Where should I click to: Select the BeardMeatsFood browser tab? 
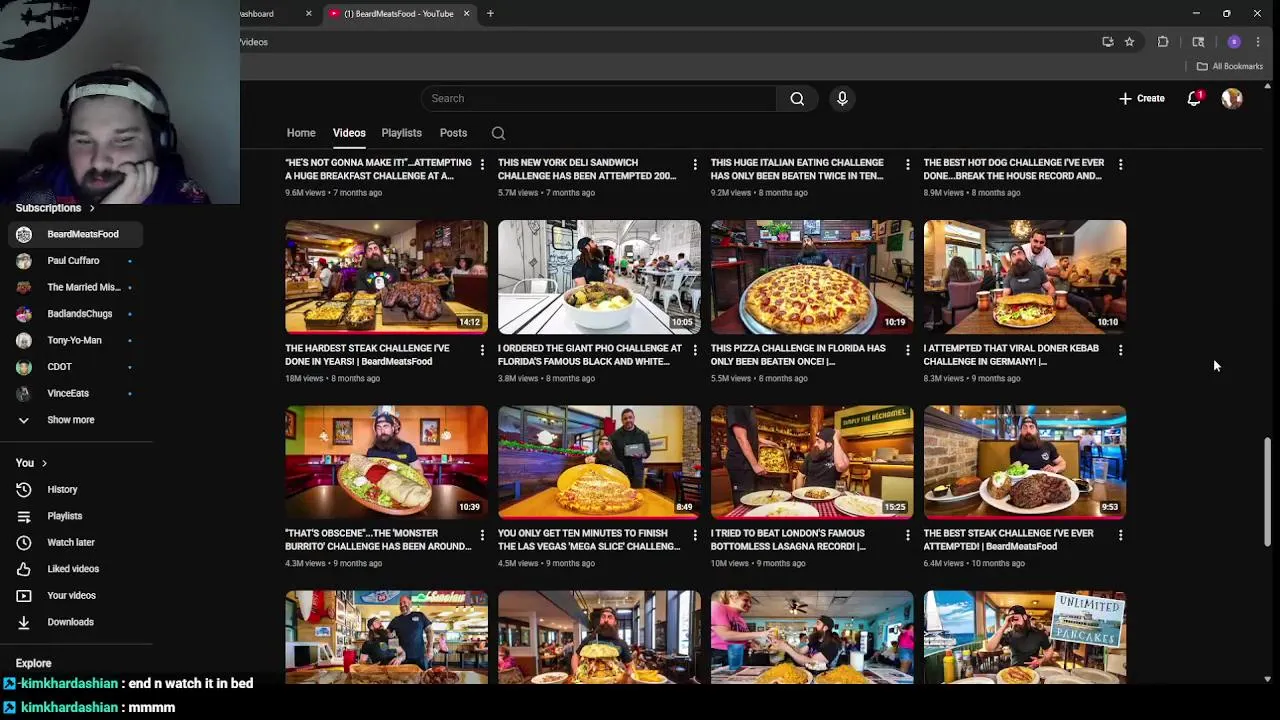[399, 14]
